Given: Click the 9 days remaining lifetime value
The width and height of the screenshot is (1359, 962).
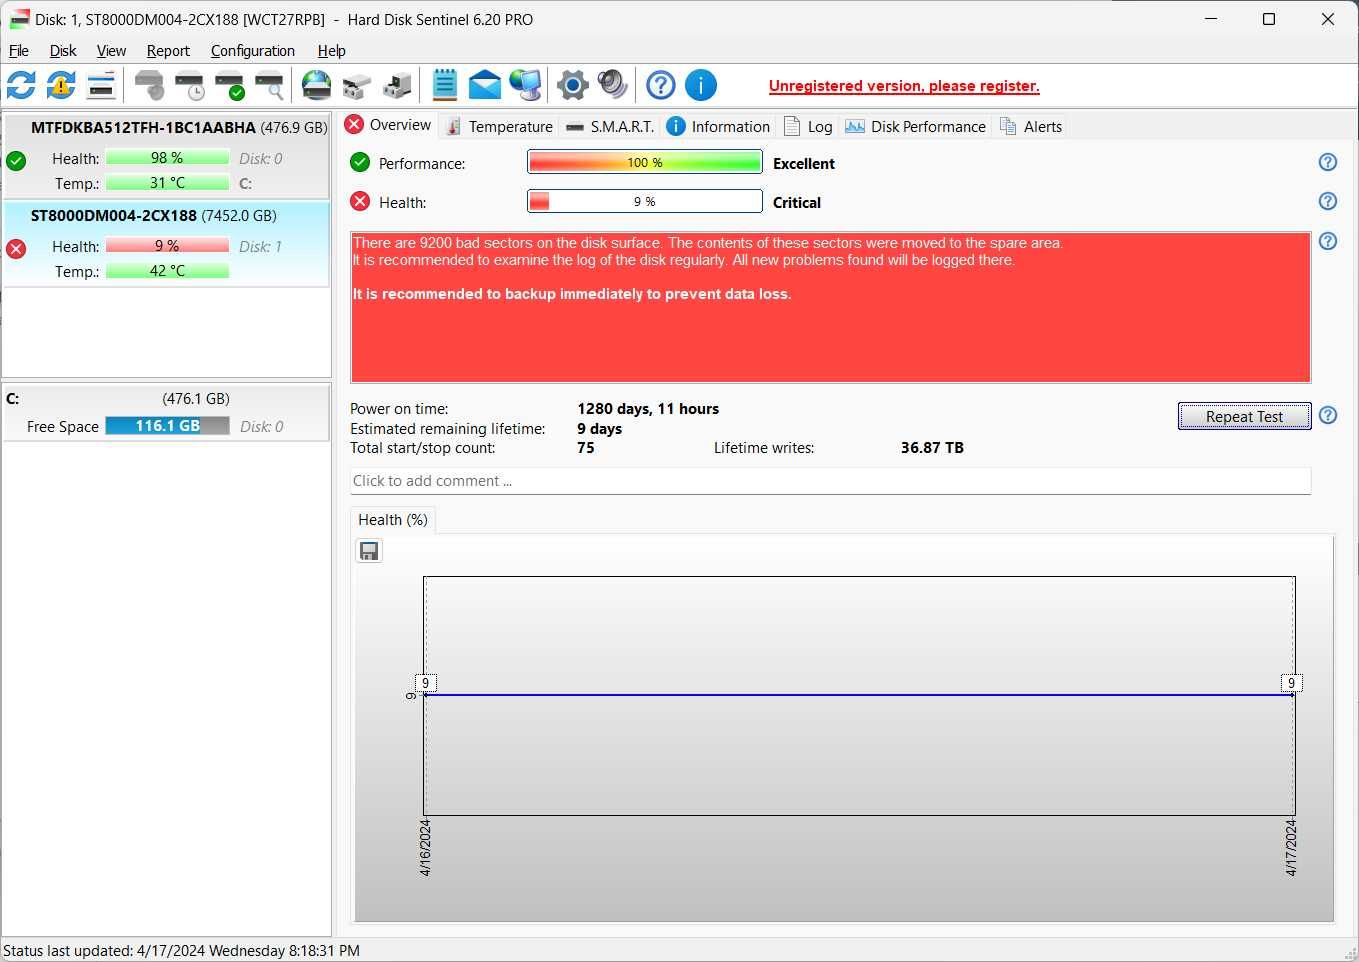Looking at the screenshot, I should point(599,429).
